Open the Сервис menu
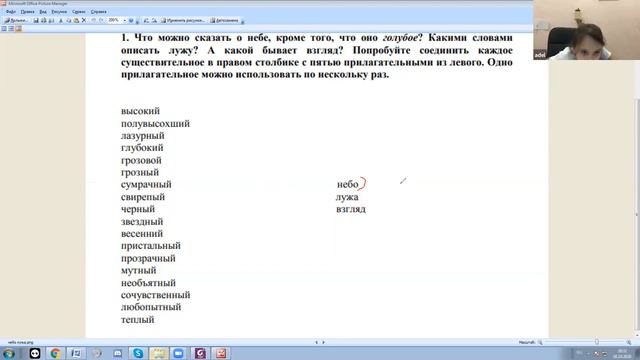This screenshot has width=640, height=360. 79,12
